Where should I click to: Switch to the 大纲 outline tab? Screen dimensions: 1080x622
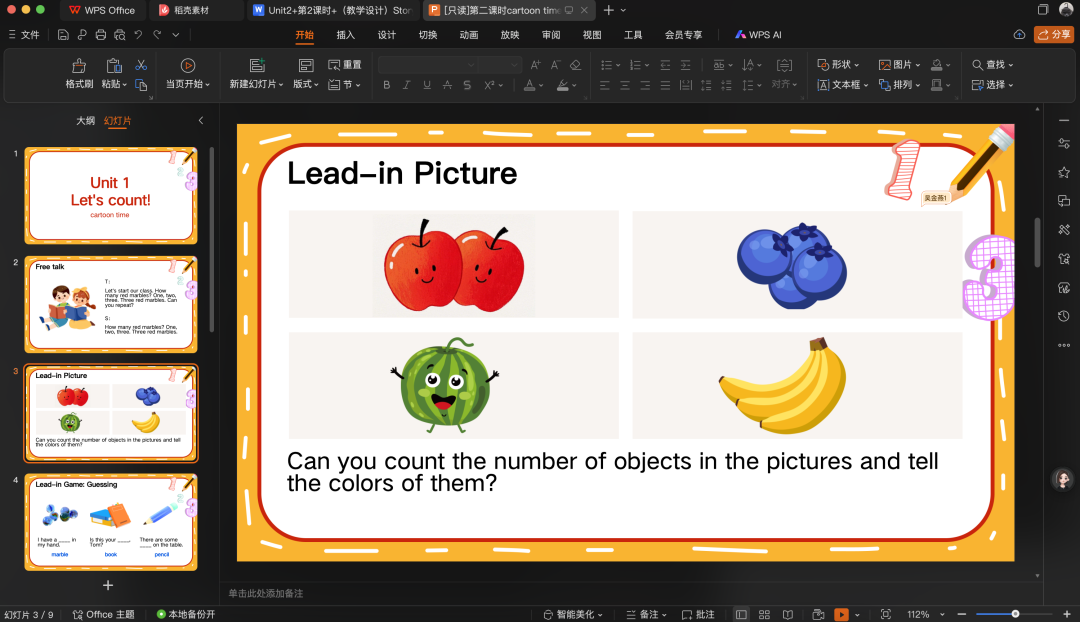86,121
